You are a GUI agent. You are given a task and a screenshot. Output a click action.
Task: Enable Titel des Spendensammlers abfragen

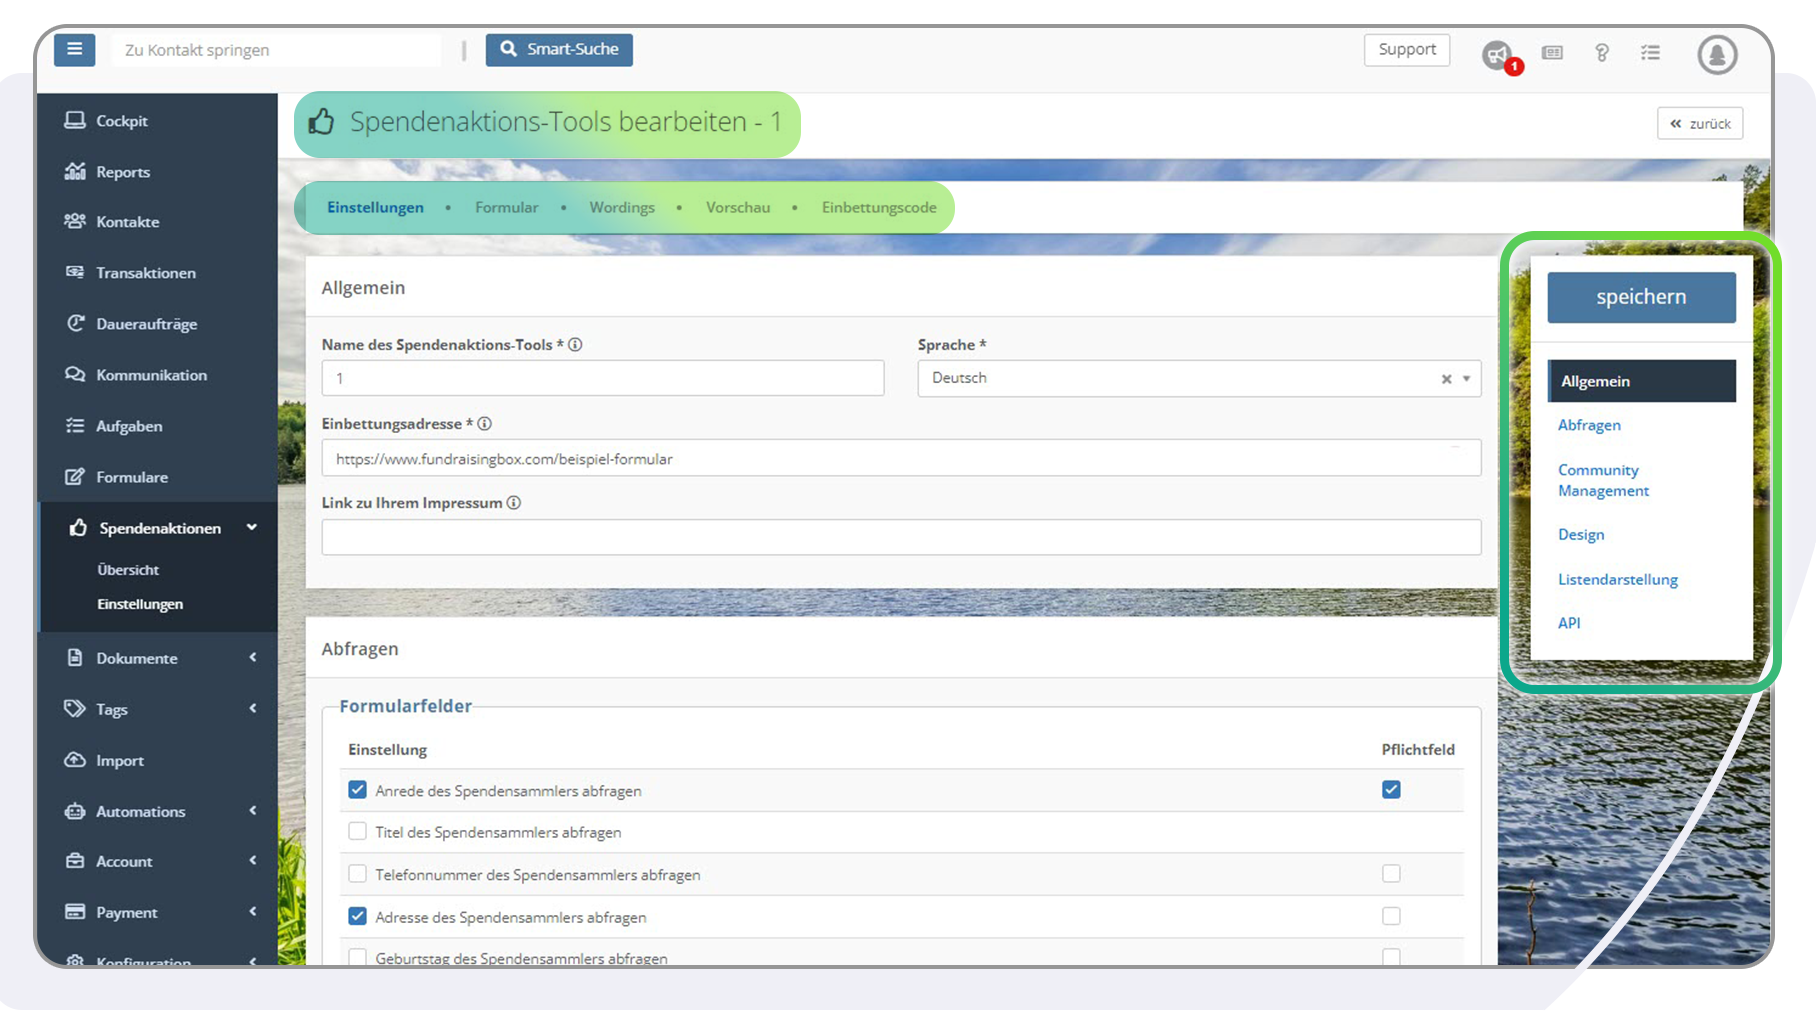click(x=357, y=832)
